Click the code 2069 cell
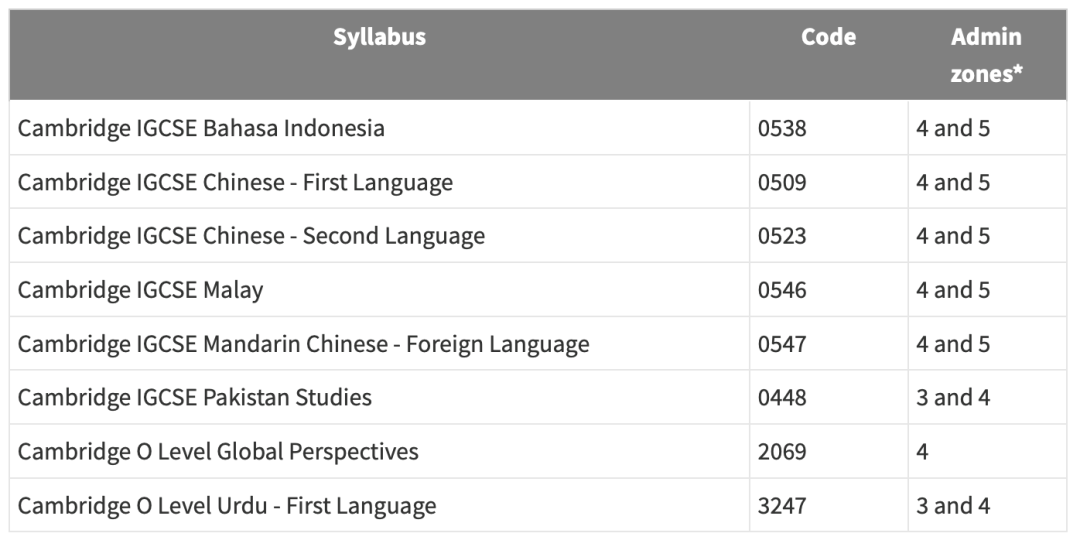 click(782, 452)
